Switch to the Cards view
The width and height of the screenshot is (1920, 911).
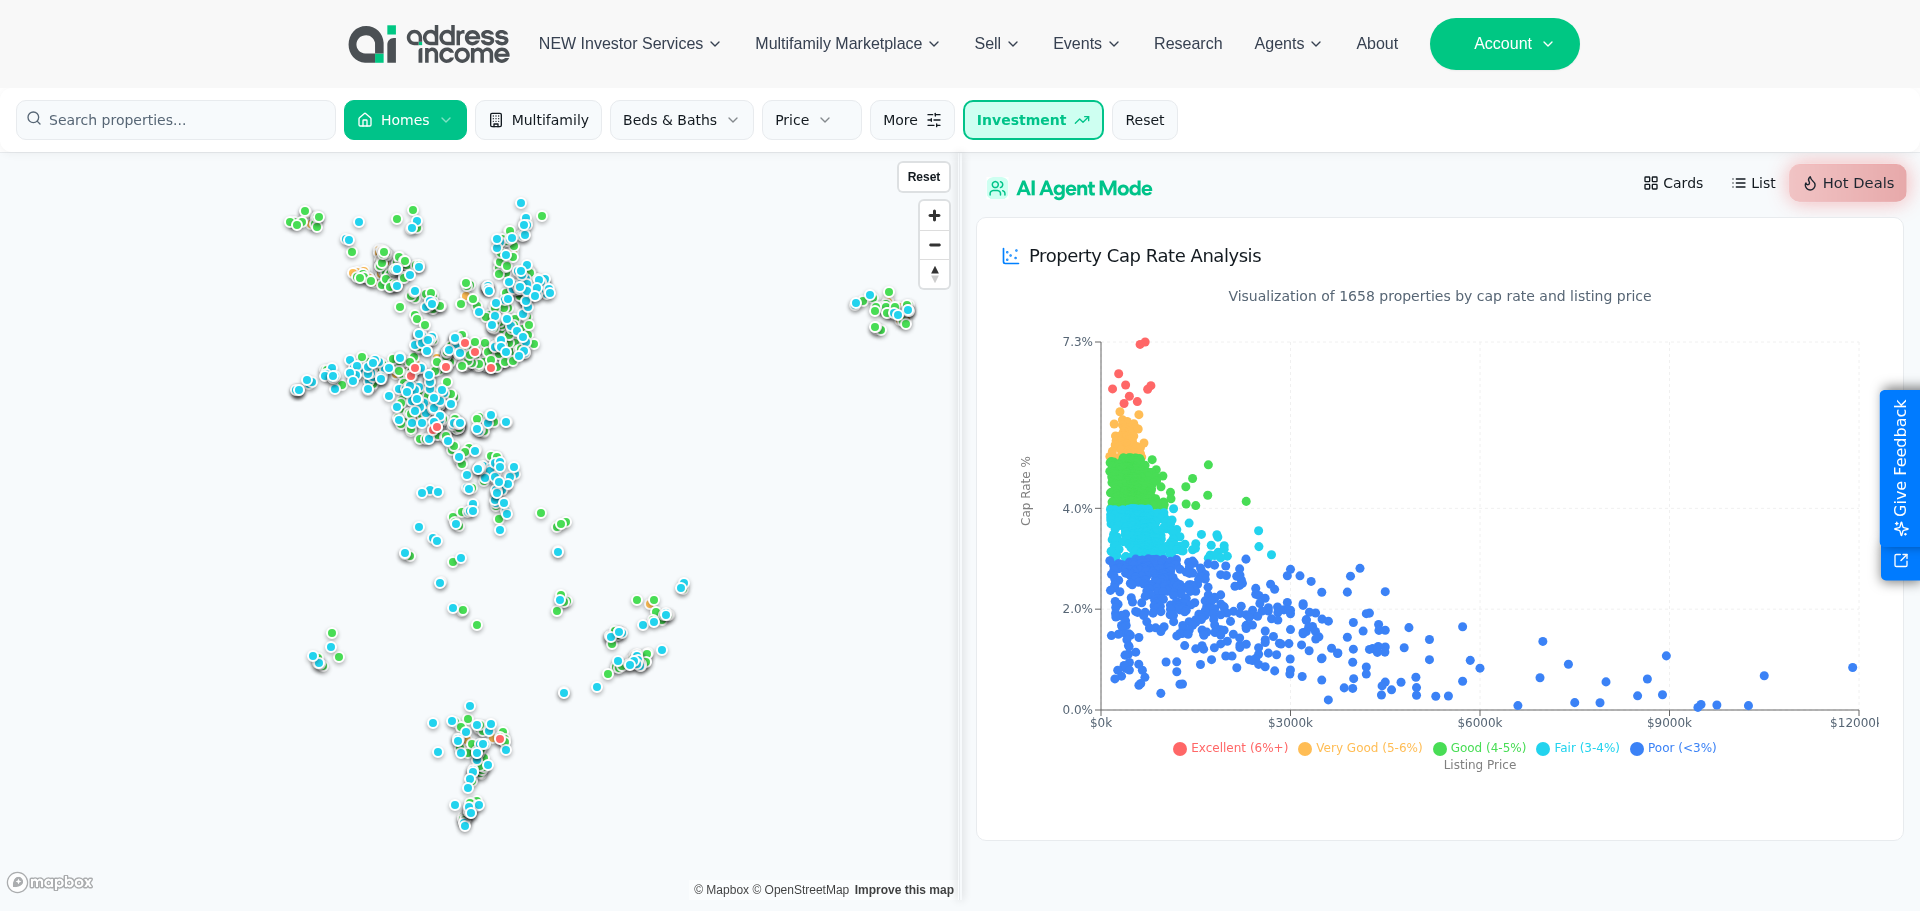[1672, 183]
